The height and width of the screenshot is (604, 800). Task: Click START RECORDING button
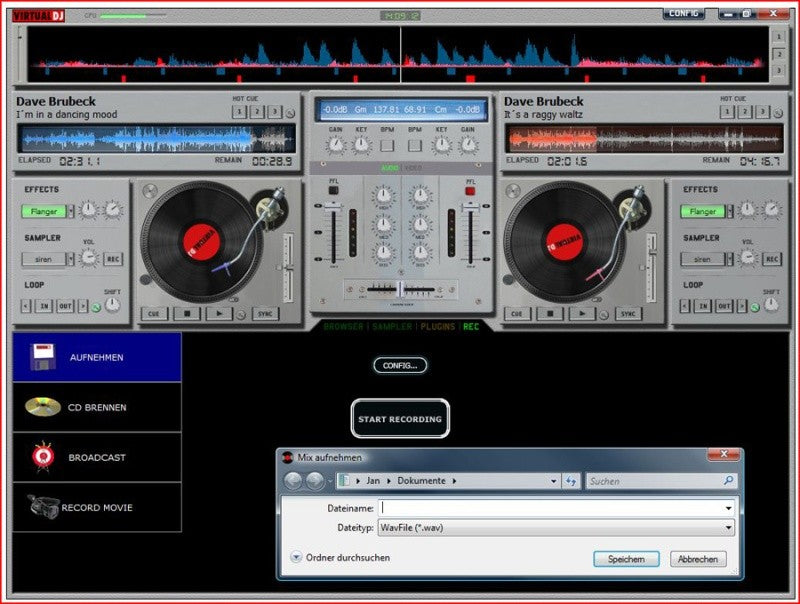point(400,419)
